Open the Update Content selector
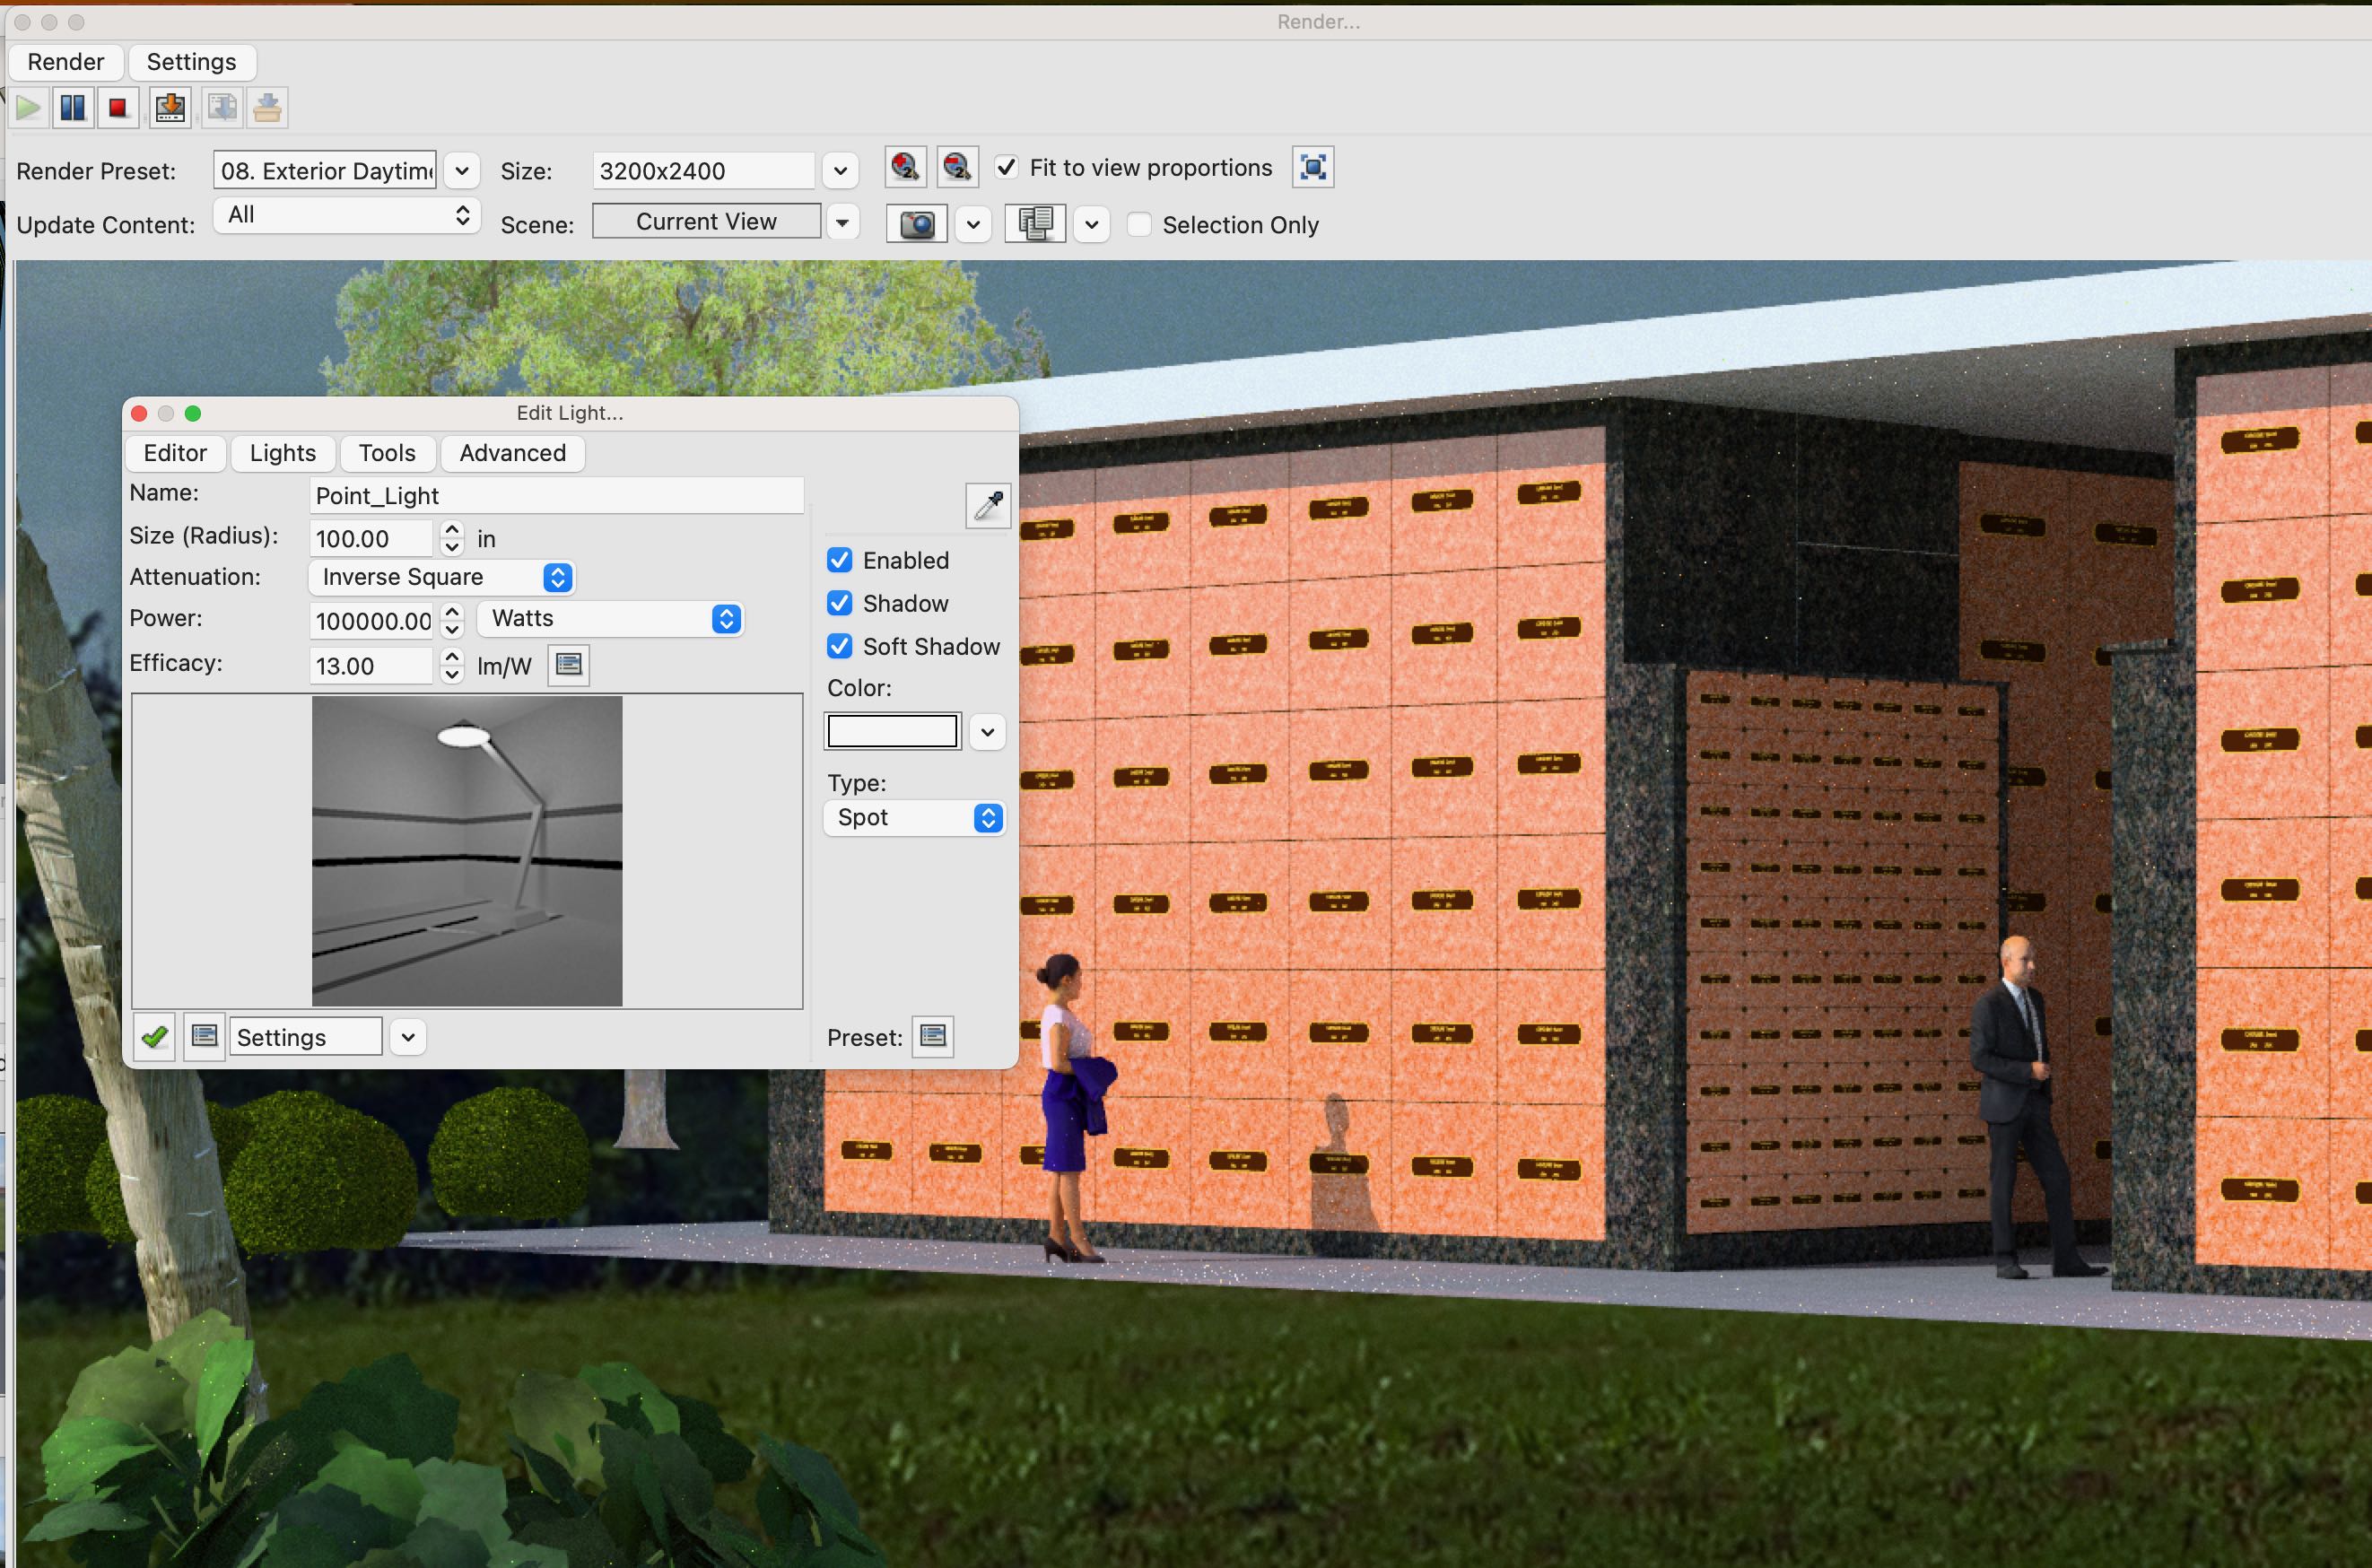 pos(347,215)
